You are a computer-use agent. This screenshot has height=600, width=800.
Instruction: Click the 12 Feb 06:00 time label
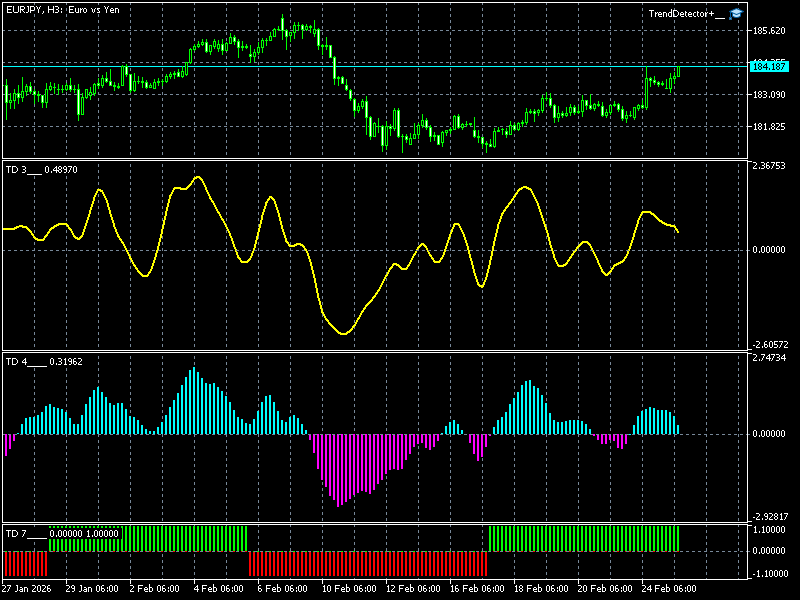click(x=413, y=588)
